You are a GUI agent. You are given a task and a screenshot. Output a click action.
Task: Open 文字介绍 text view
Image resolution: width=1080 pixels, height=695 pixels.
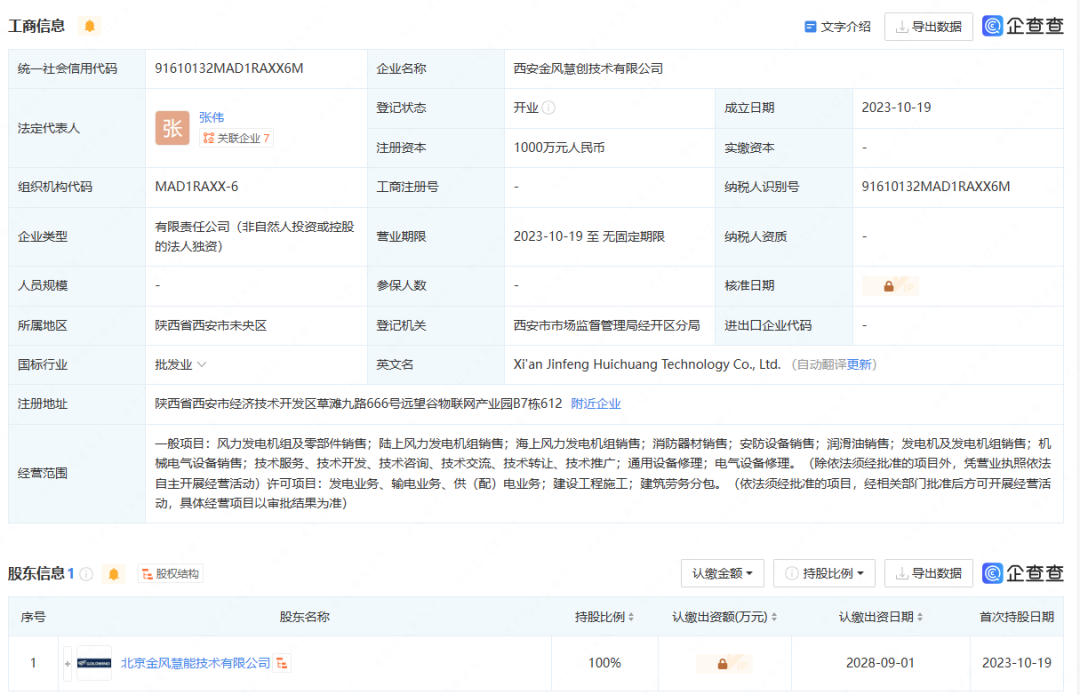tap(837, 27)
